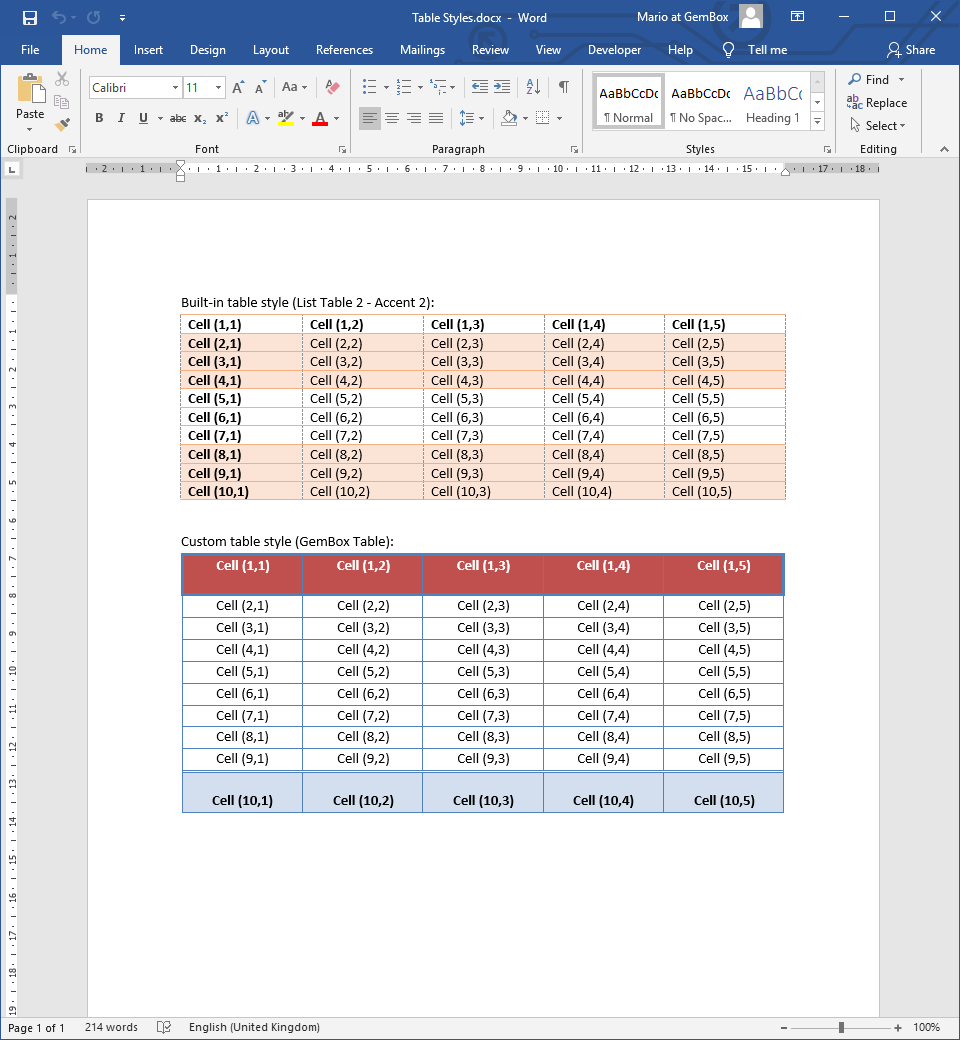Open the Select menu in Editing group
This screenshot has width=960, height=1040.
click(x=879, y=125)
